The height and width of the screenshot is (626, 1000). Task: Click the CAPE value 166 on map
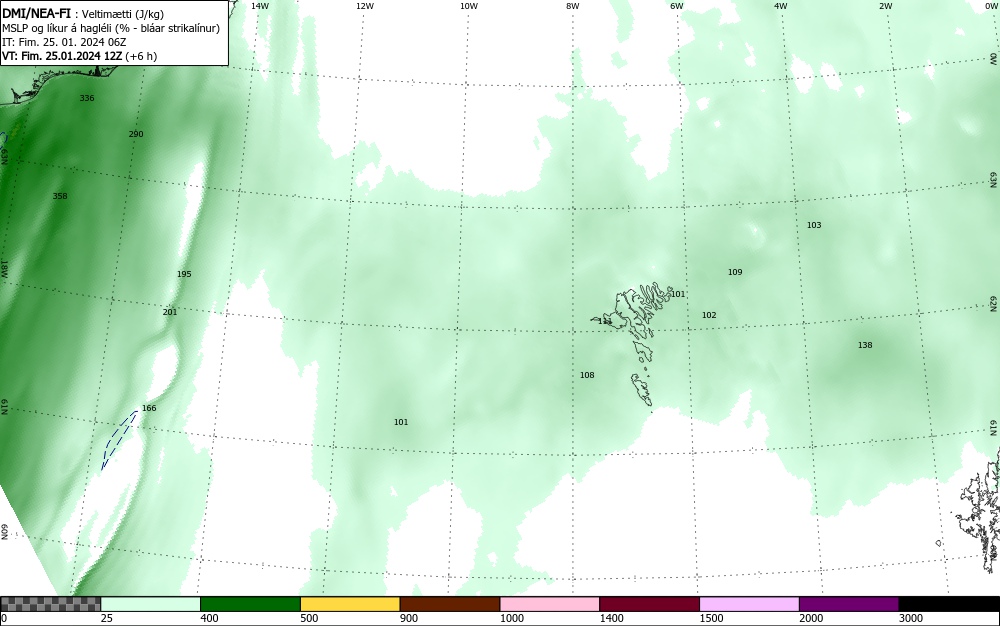coord(149,408)
